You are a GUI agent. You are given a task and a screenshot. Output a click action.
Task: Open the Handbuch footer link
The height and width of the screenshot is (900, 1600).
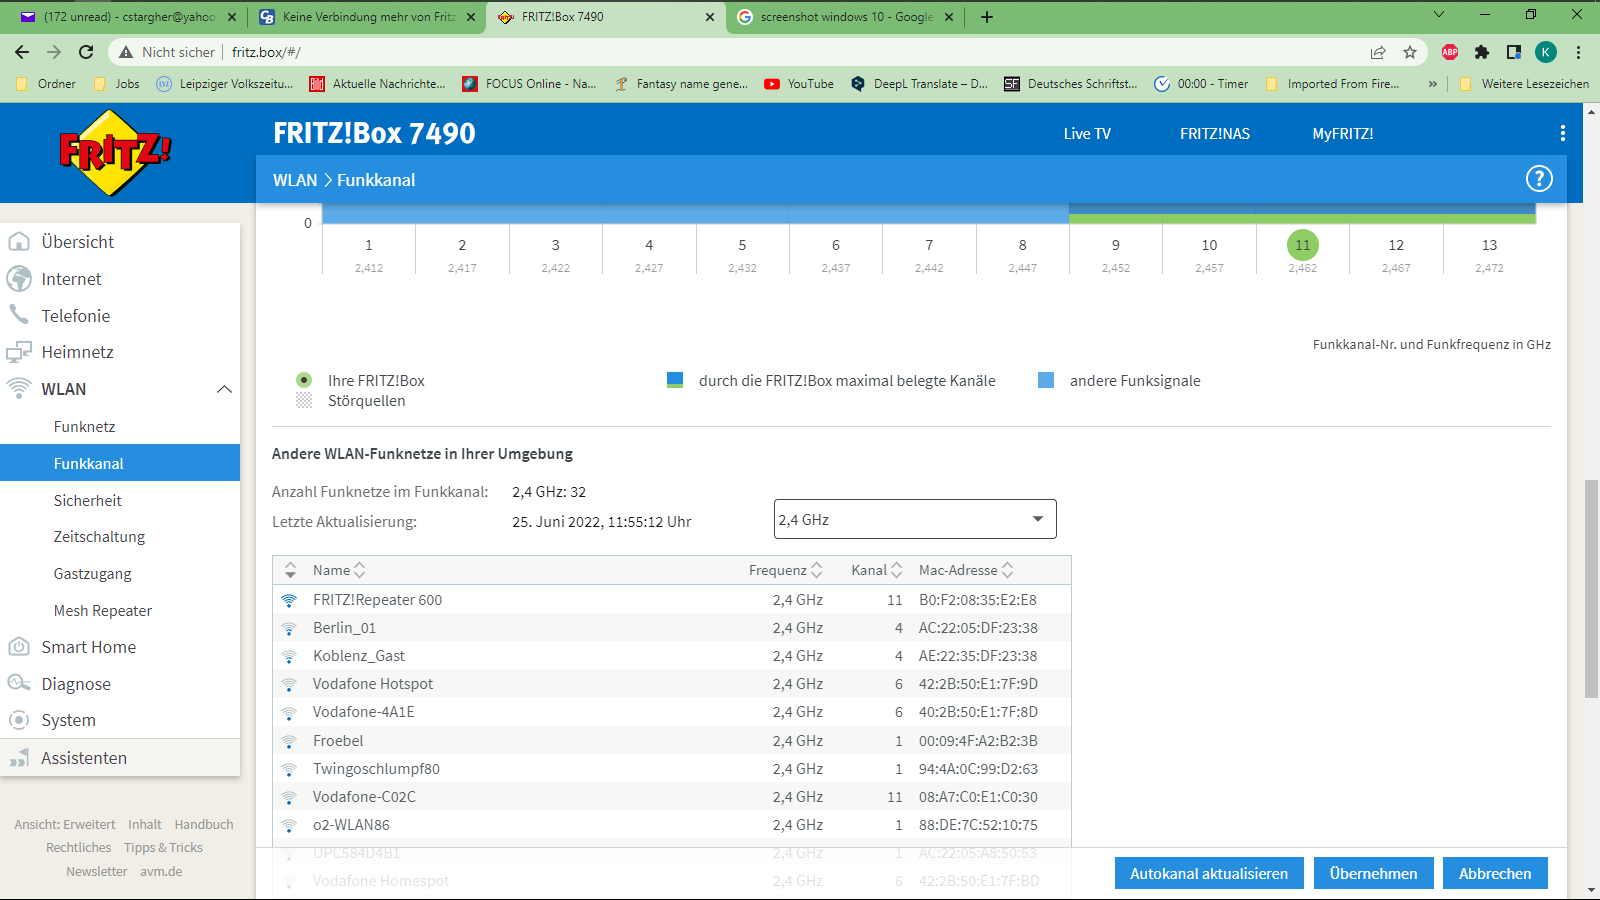(204, 825)
